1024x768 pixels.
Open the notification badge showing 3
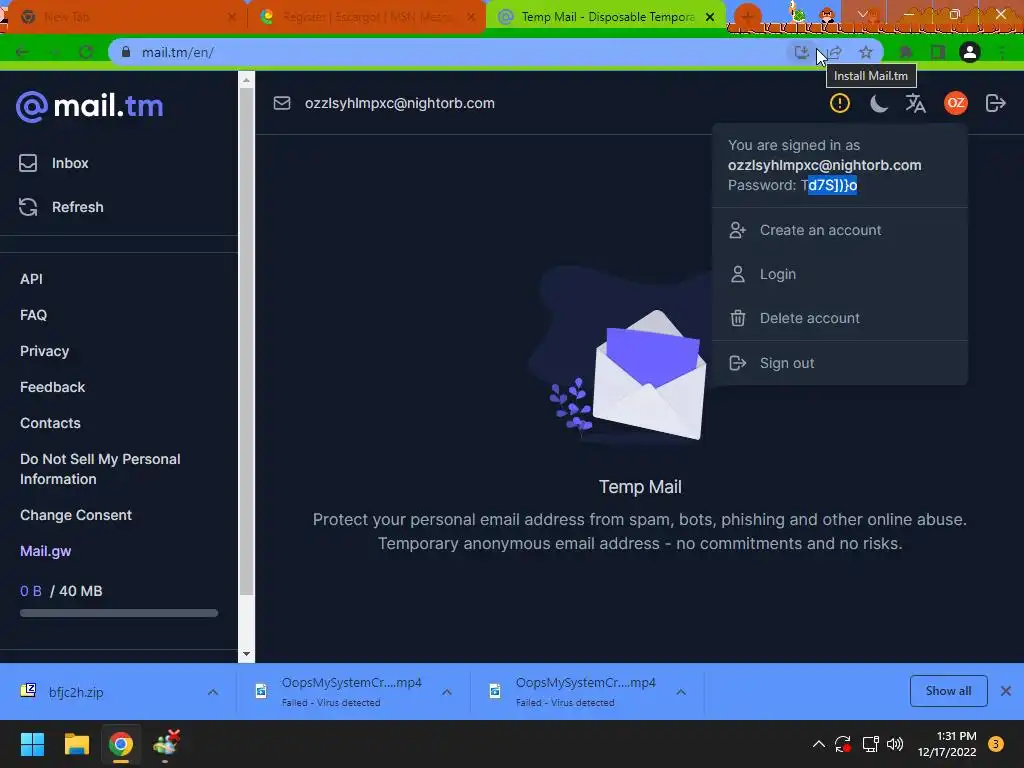click(x=996, y=744)
